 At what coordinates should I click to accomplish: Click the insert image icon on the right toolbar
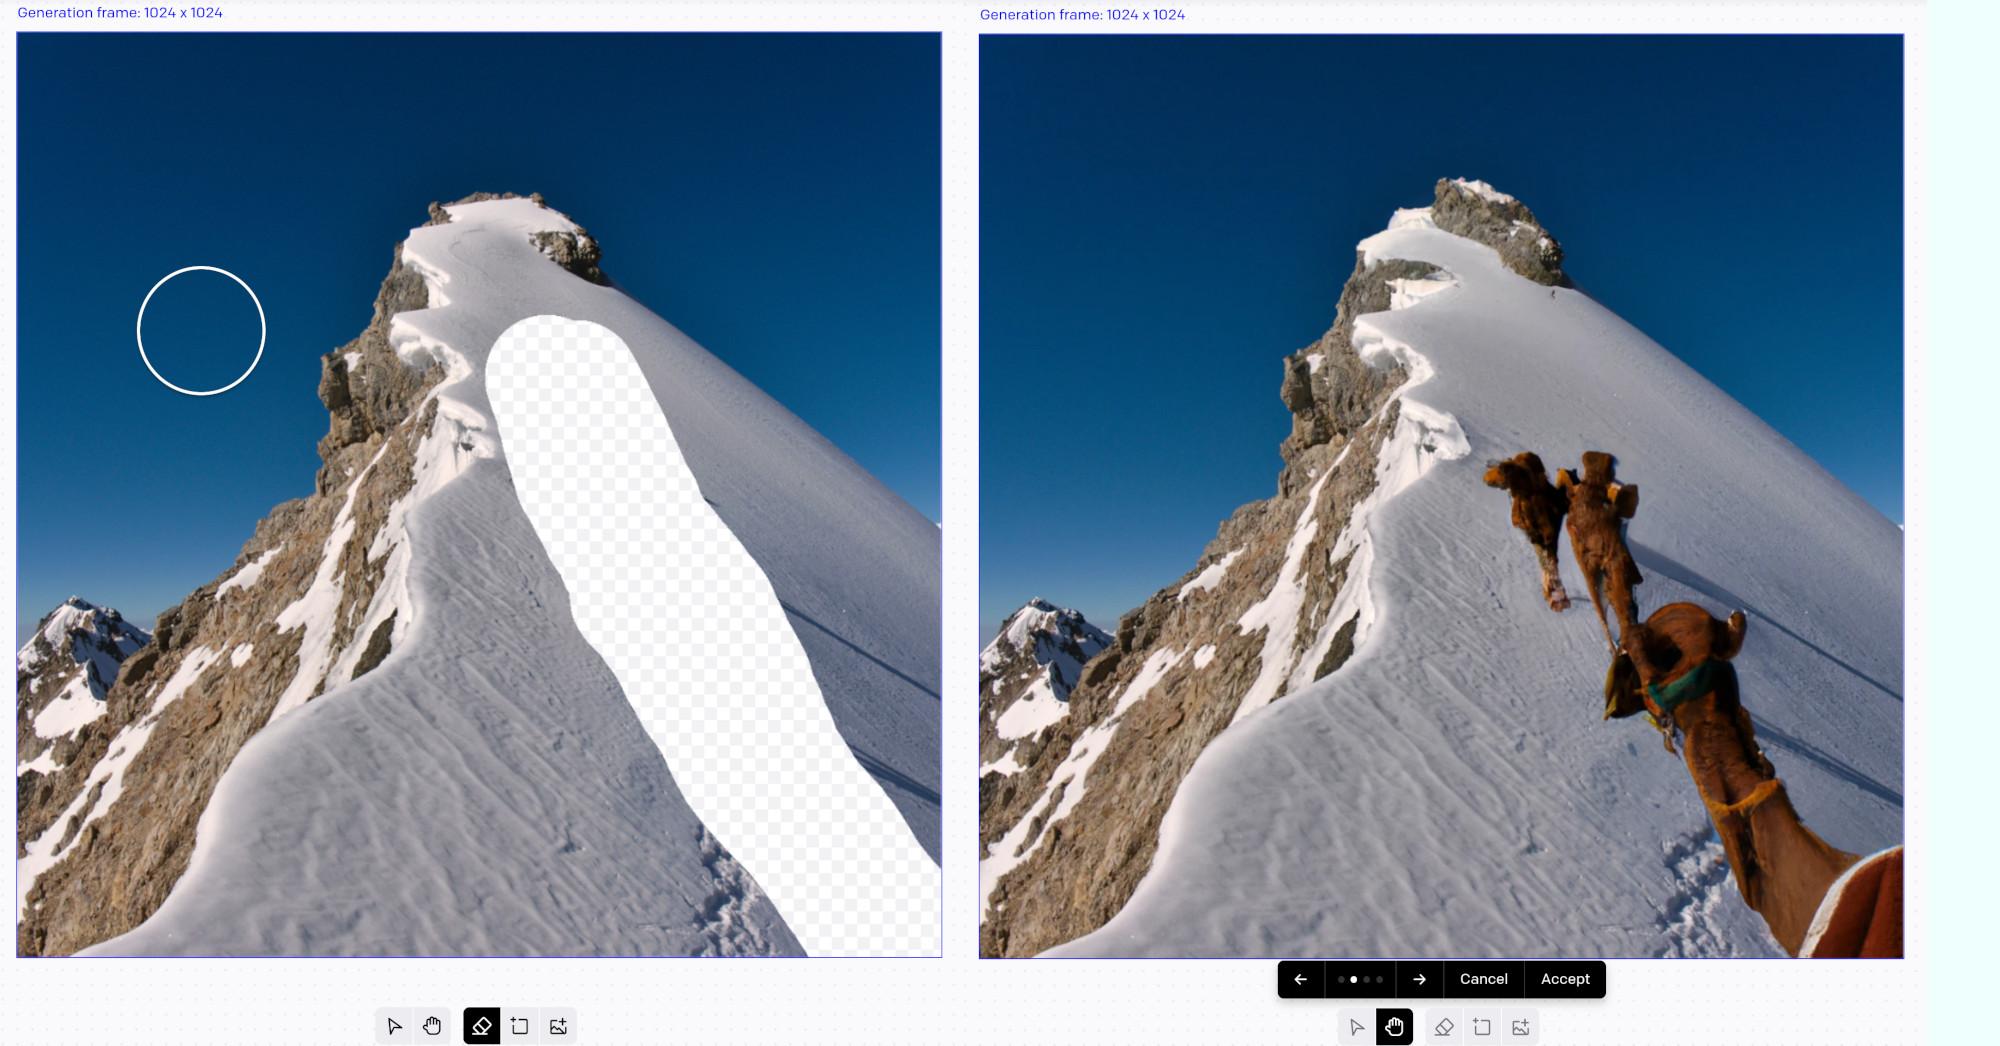[x=1521, y=1026]
